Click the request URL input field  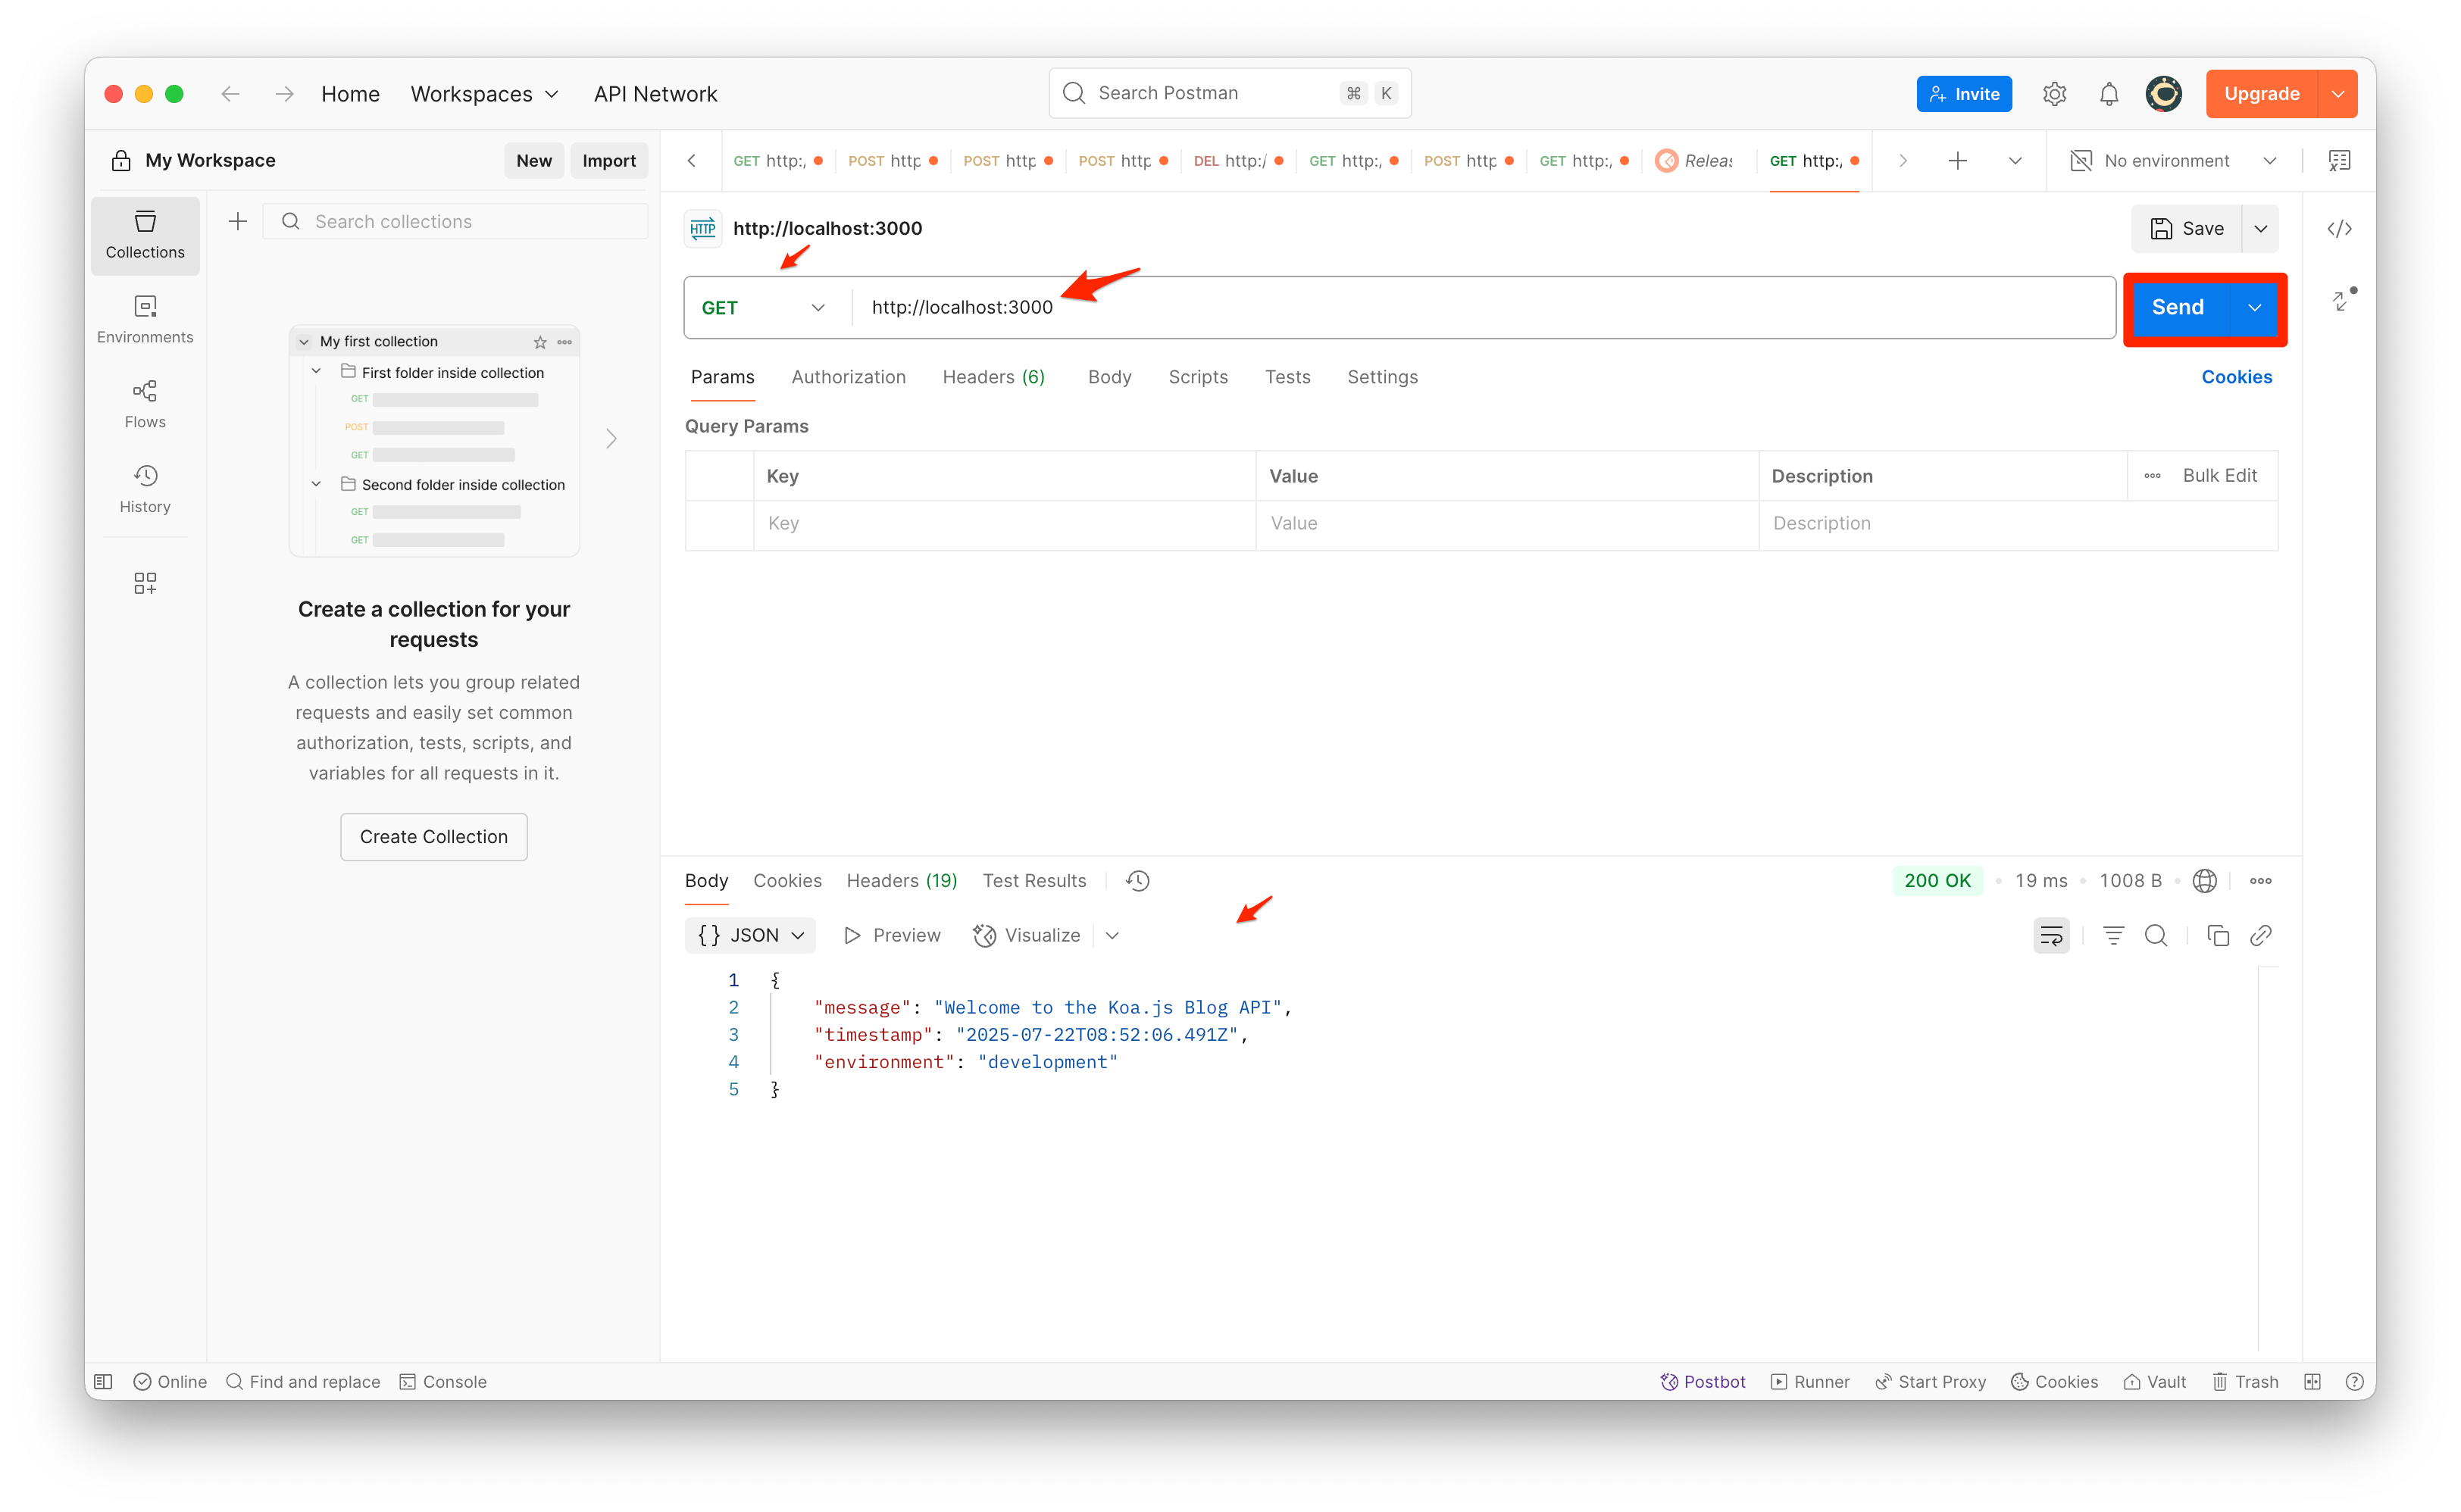(x=1483, y=308)
